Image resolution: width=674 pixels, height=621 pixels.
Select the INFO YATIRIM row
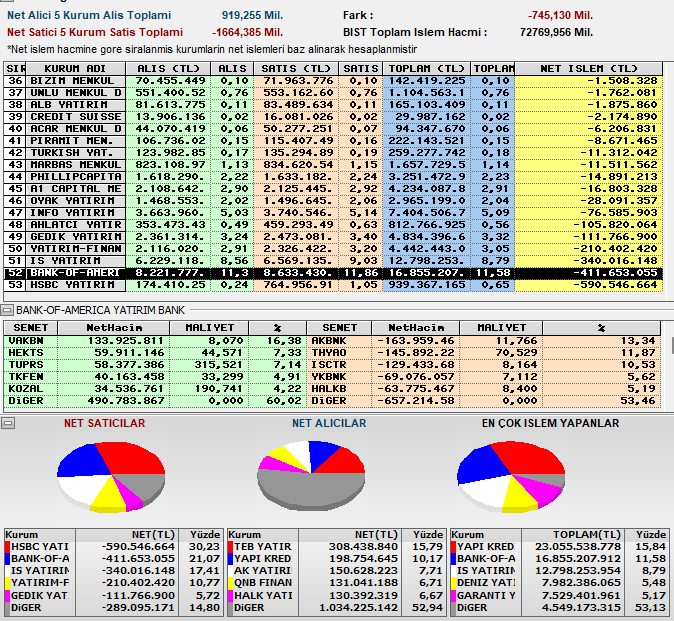coord(333,213)
